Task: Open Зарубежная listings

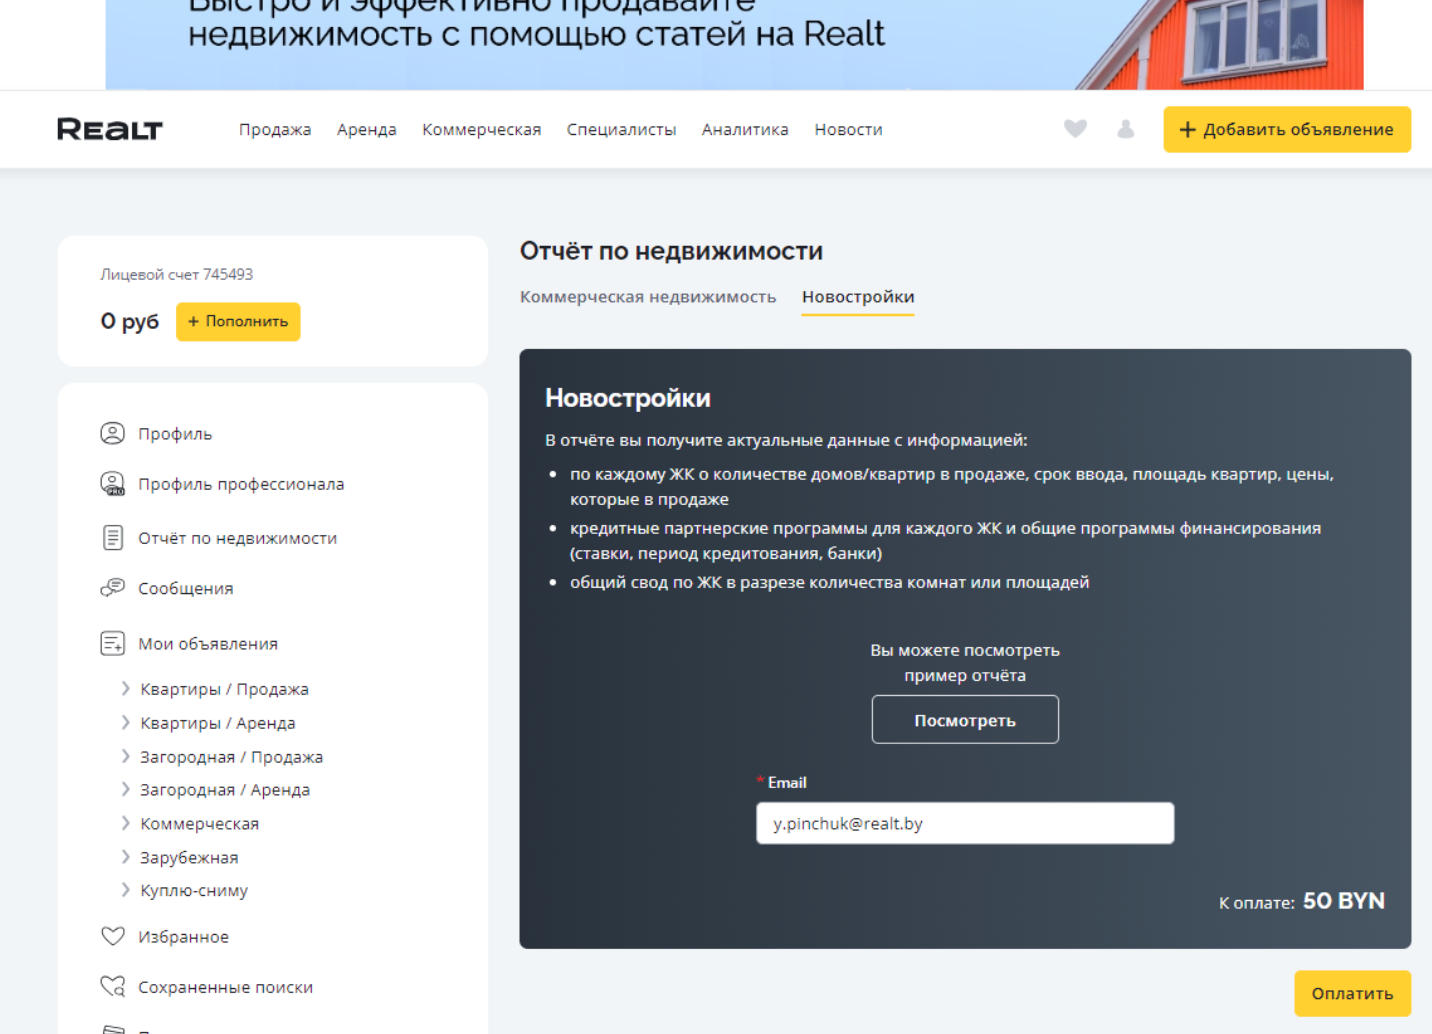Action: click(189, 858)
